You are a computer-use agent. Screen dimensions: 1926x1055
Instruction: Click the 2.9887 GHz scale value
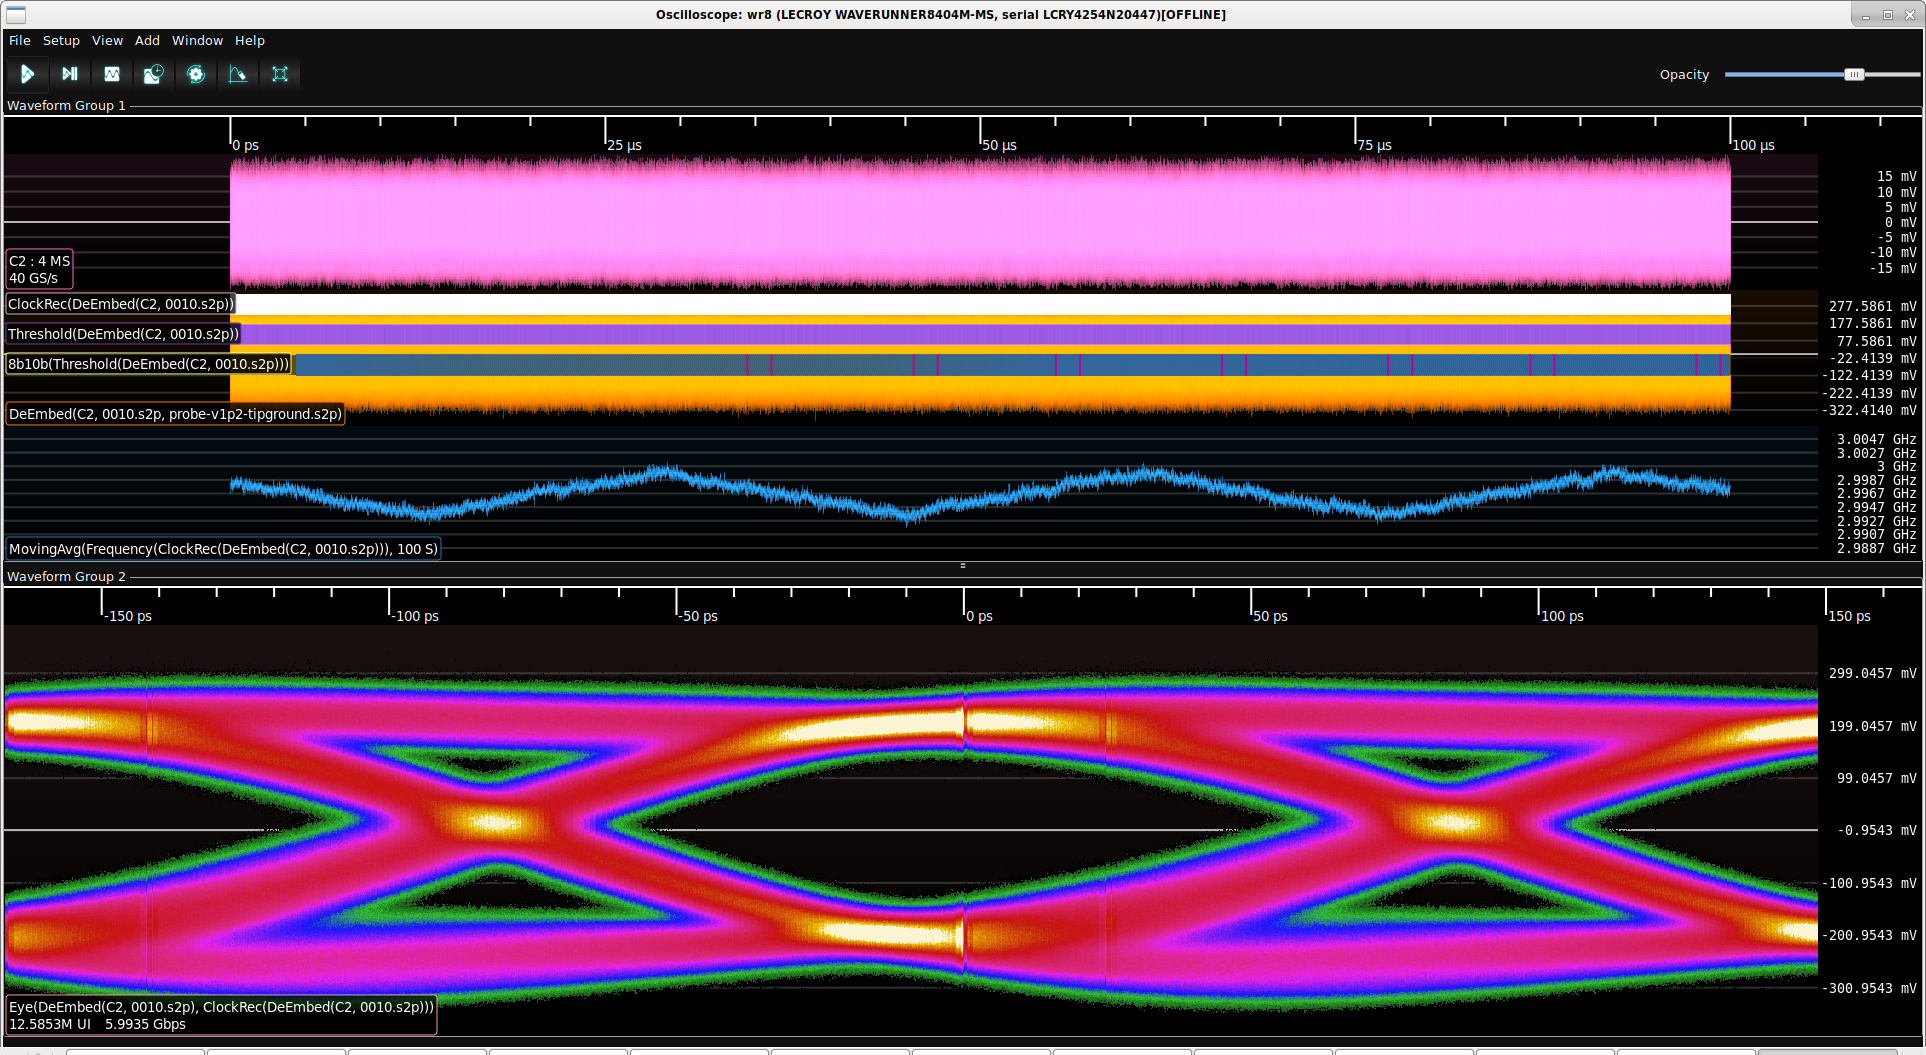click(1876, 548)
